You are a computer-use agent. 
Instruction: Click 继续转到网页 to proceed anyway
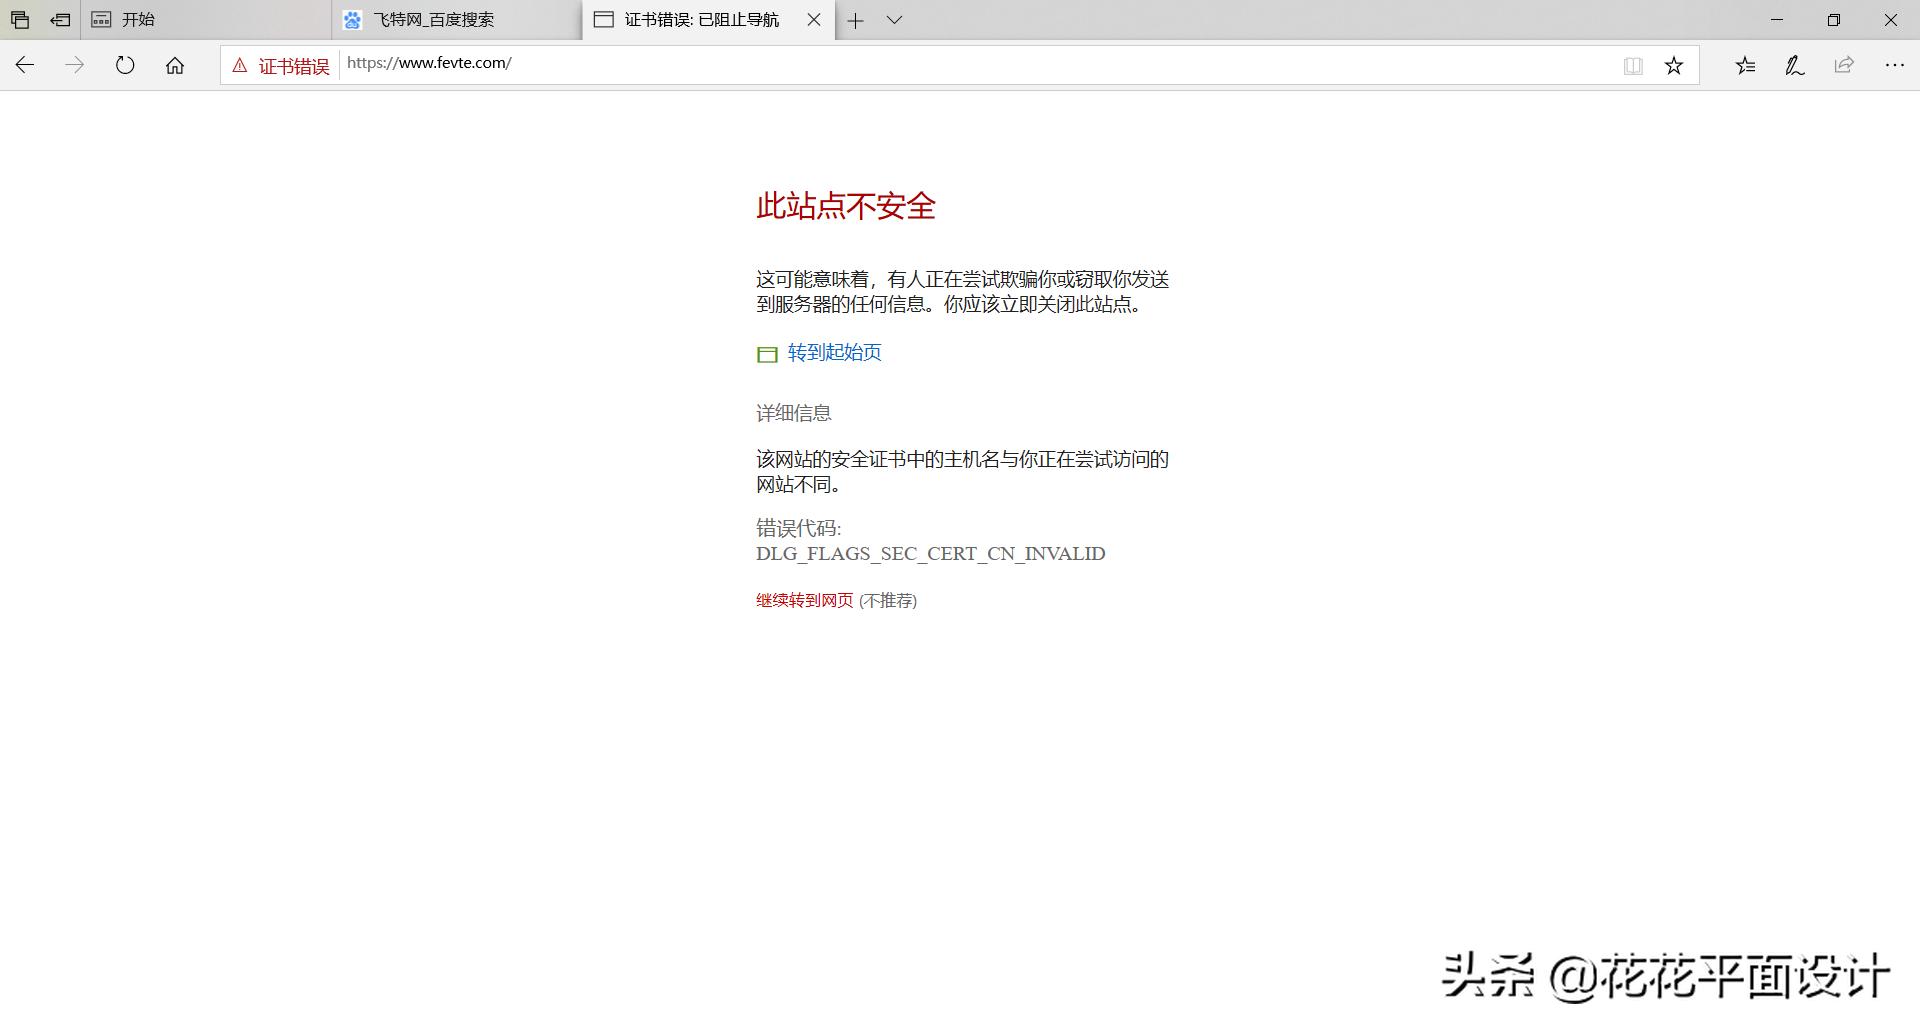[804, 600]
